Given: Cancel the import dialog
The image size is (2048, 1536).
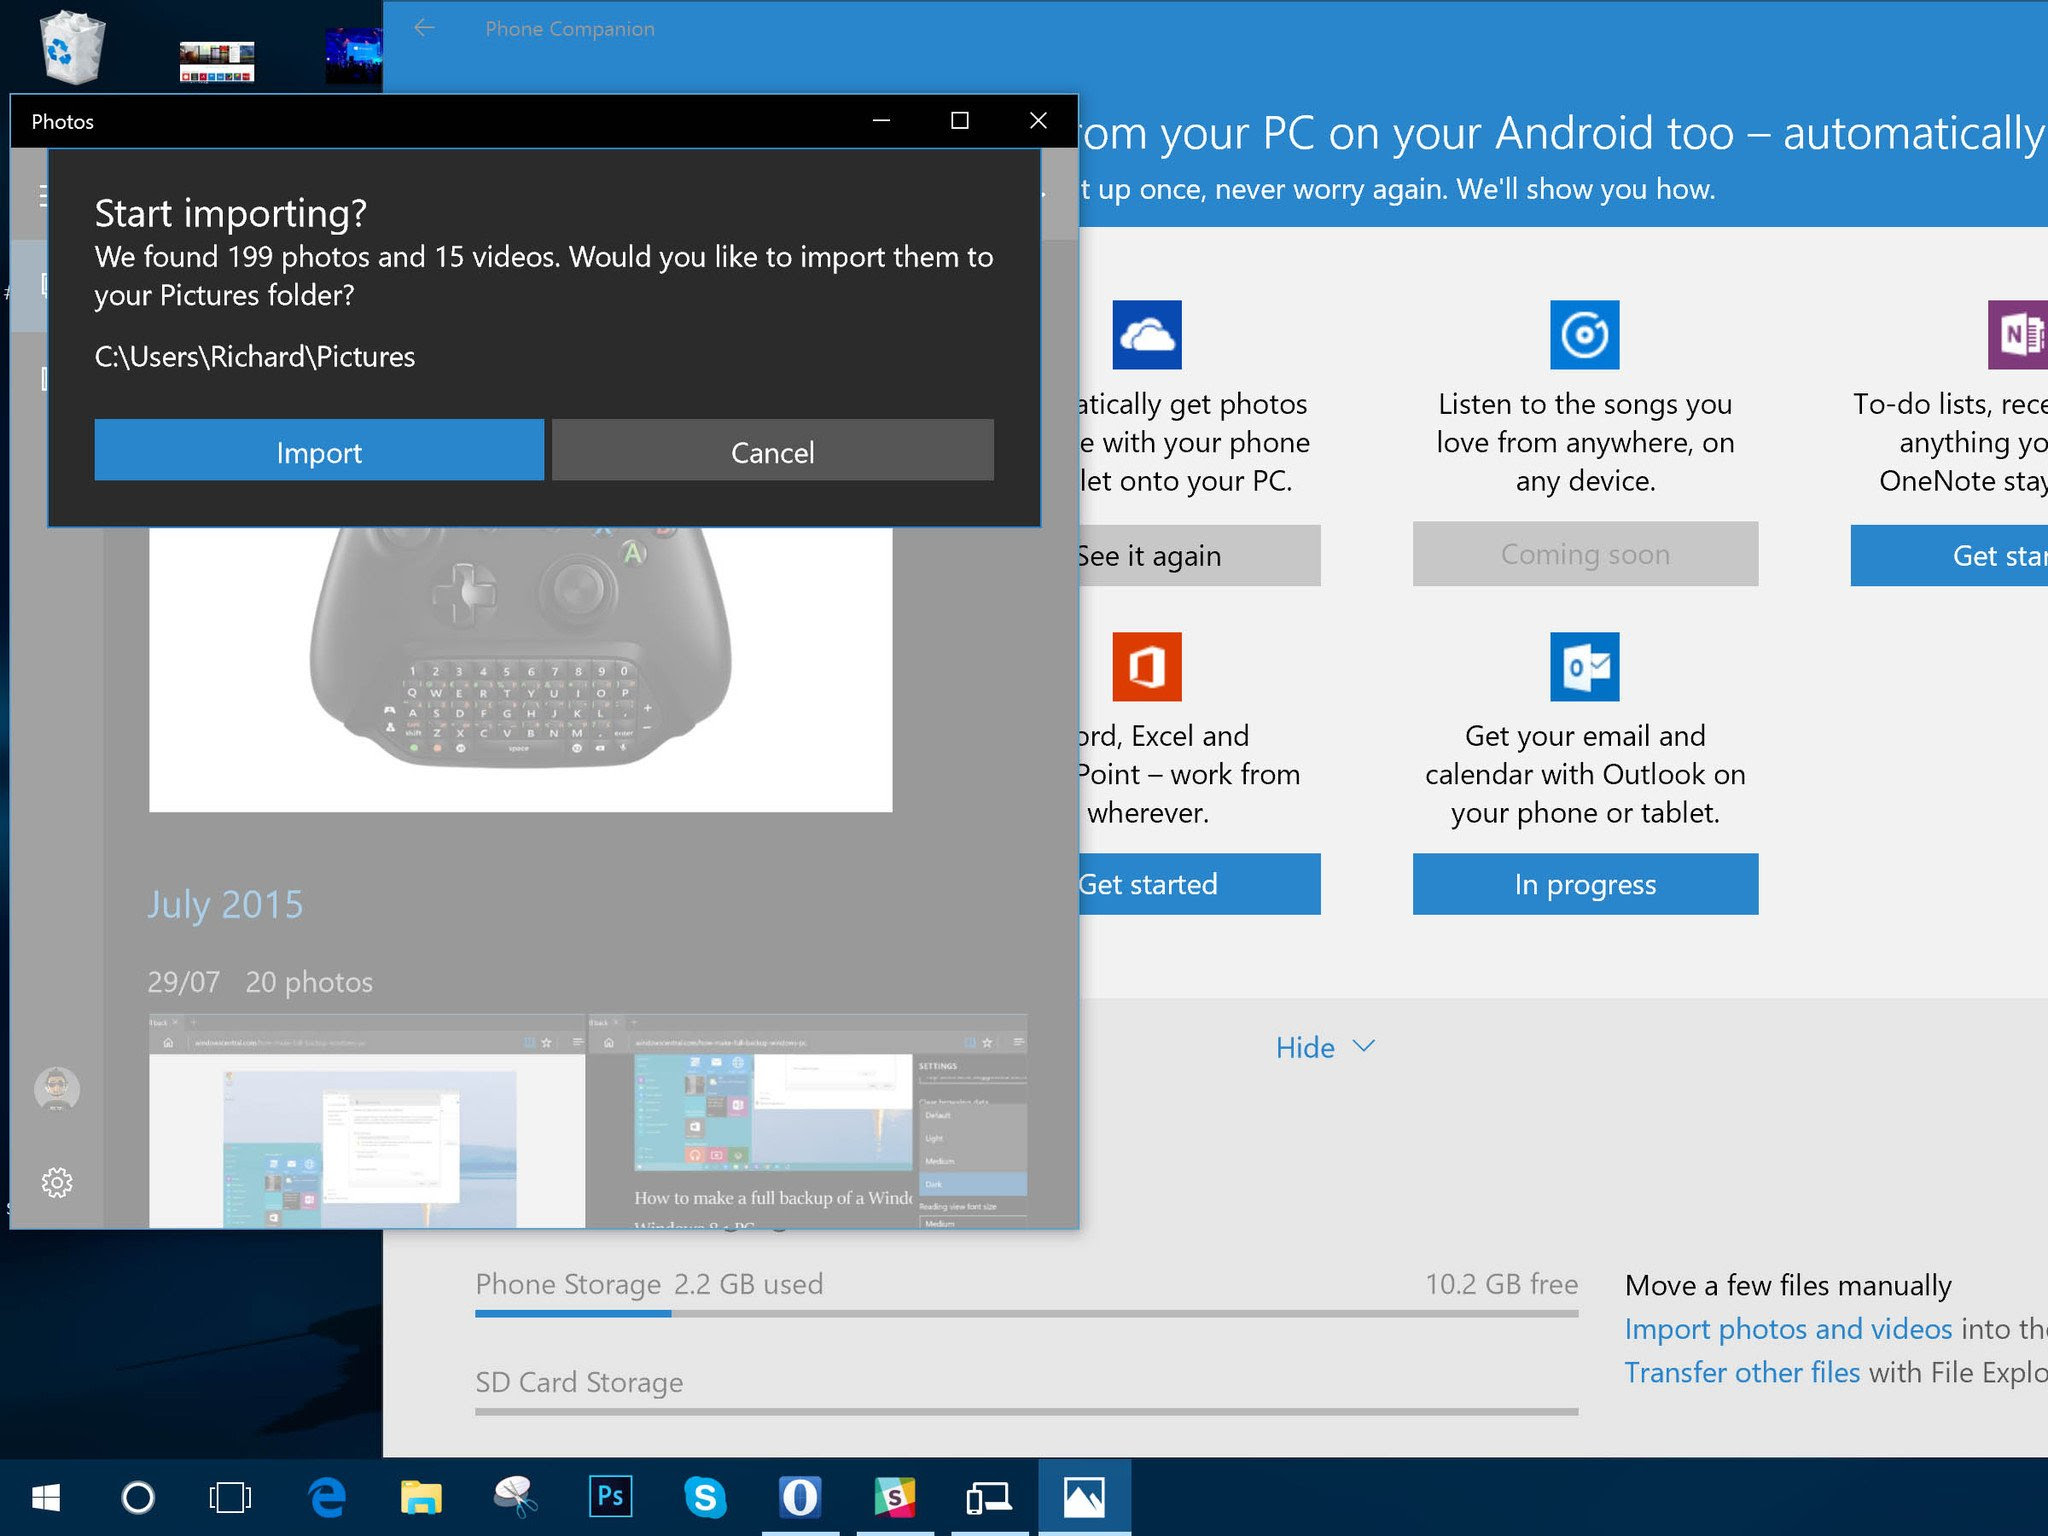Looking at the screenshot, I should point(772,452).
